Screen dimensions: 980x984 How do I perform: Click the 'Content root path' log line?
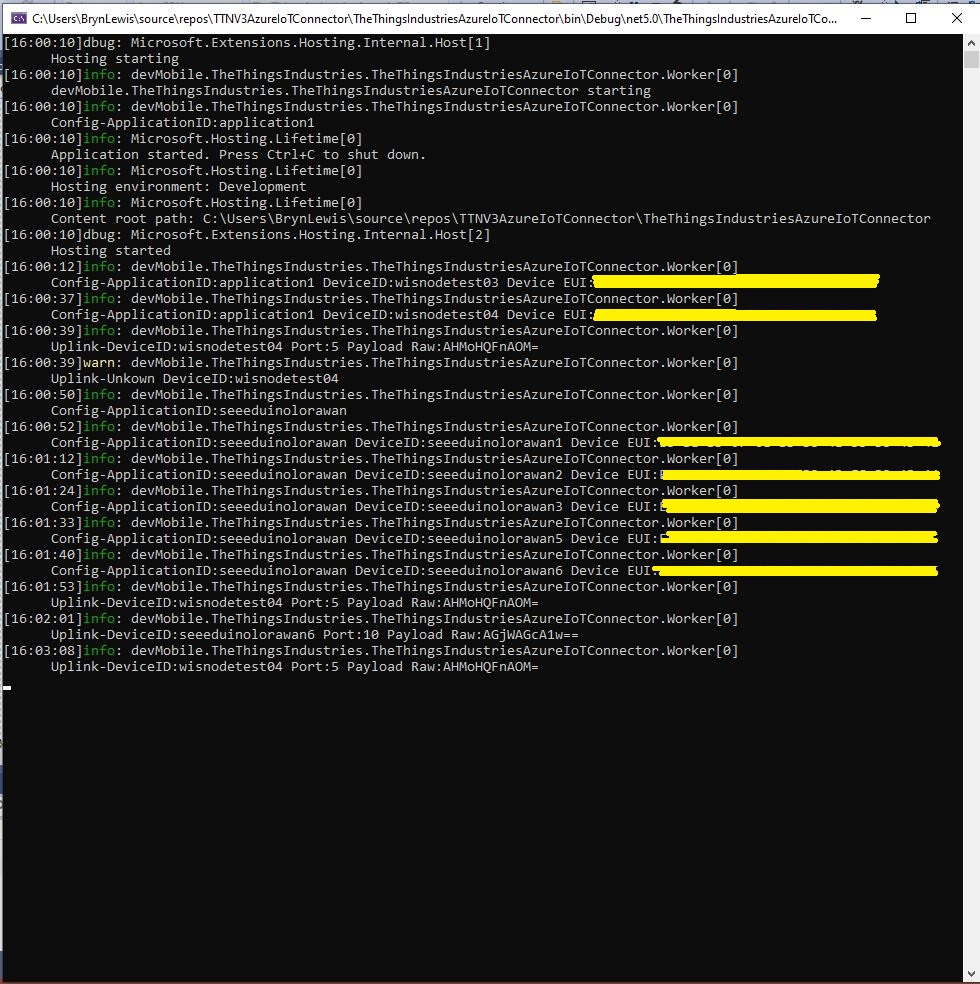[490, 219]
